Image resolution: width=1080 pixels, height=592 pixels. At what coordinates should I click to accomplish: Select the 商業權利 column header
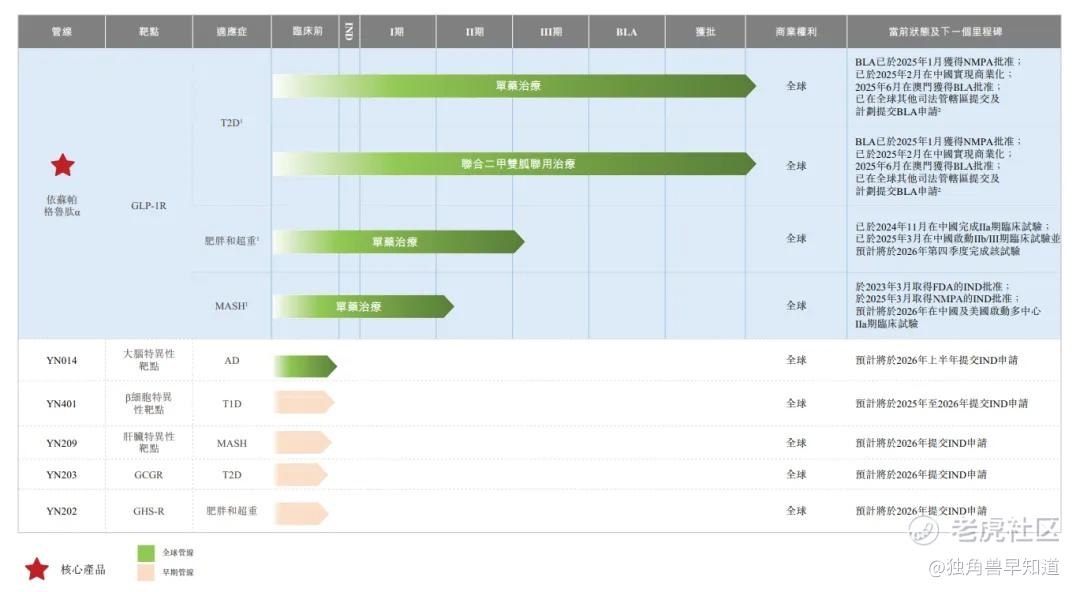(796, 32)
